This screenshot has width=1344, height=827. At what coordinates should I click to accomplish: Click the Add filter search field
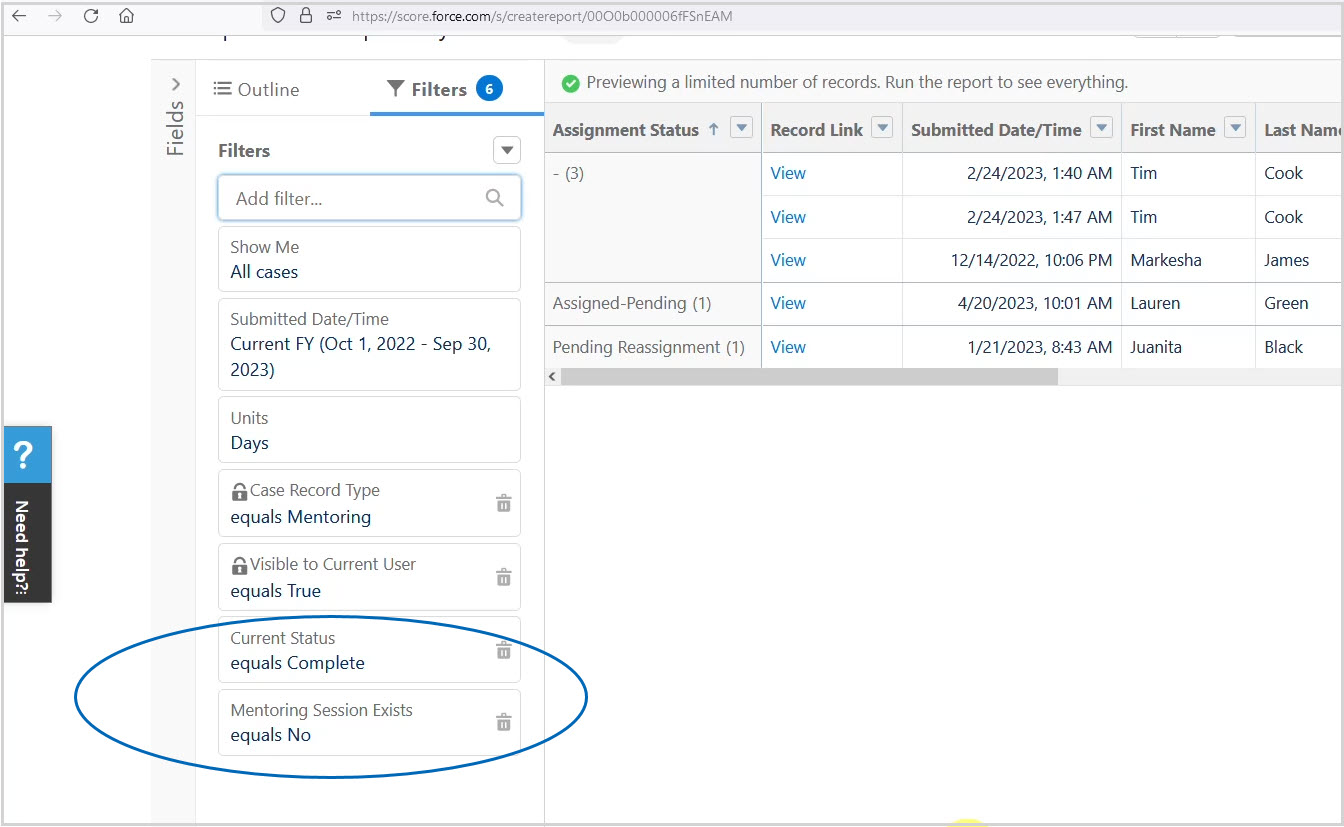355,198
